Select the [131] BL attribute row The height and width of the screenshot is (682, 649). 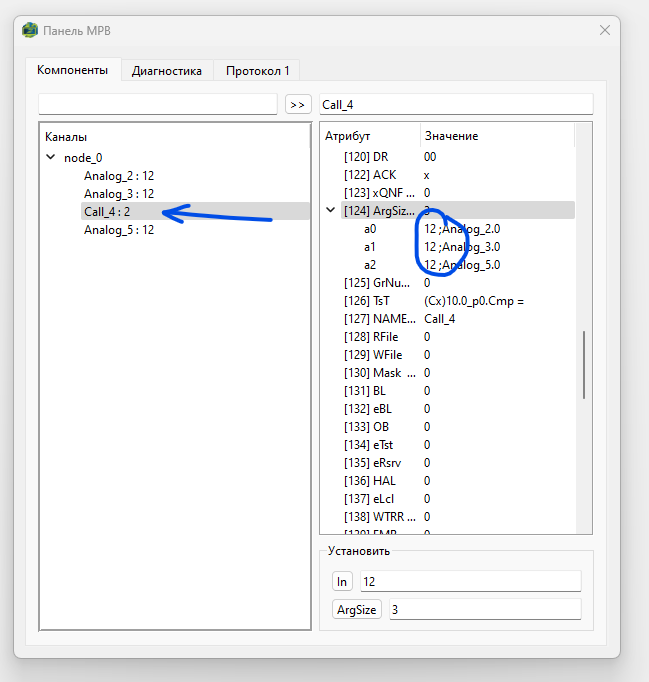458,391
